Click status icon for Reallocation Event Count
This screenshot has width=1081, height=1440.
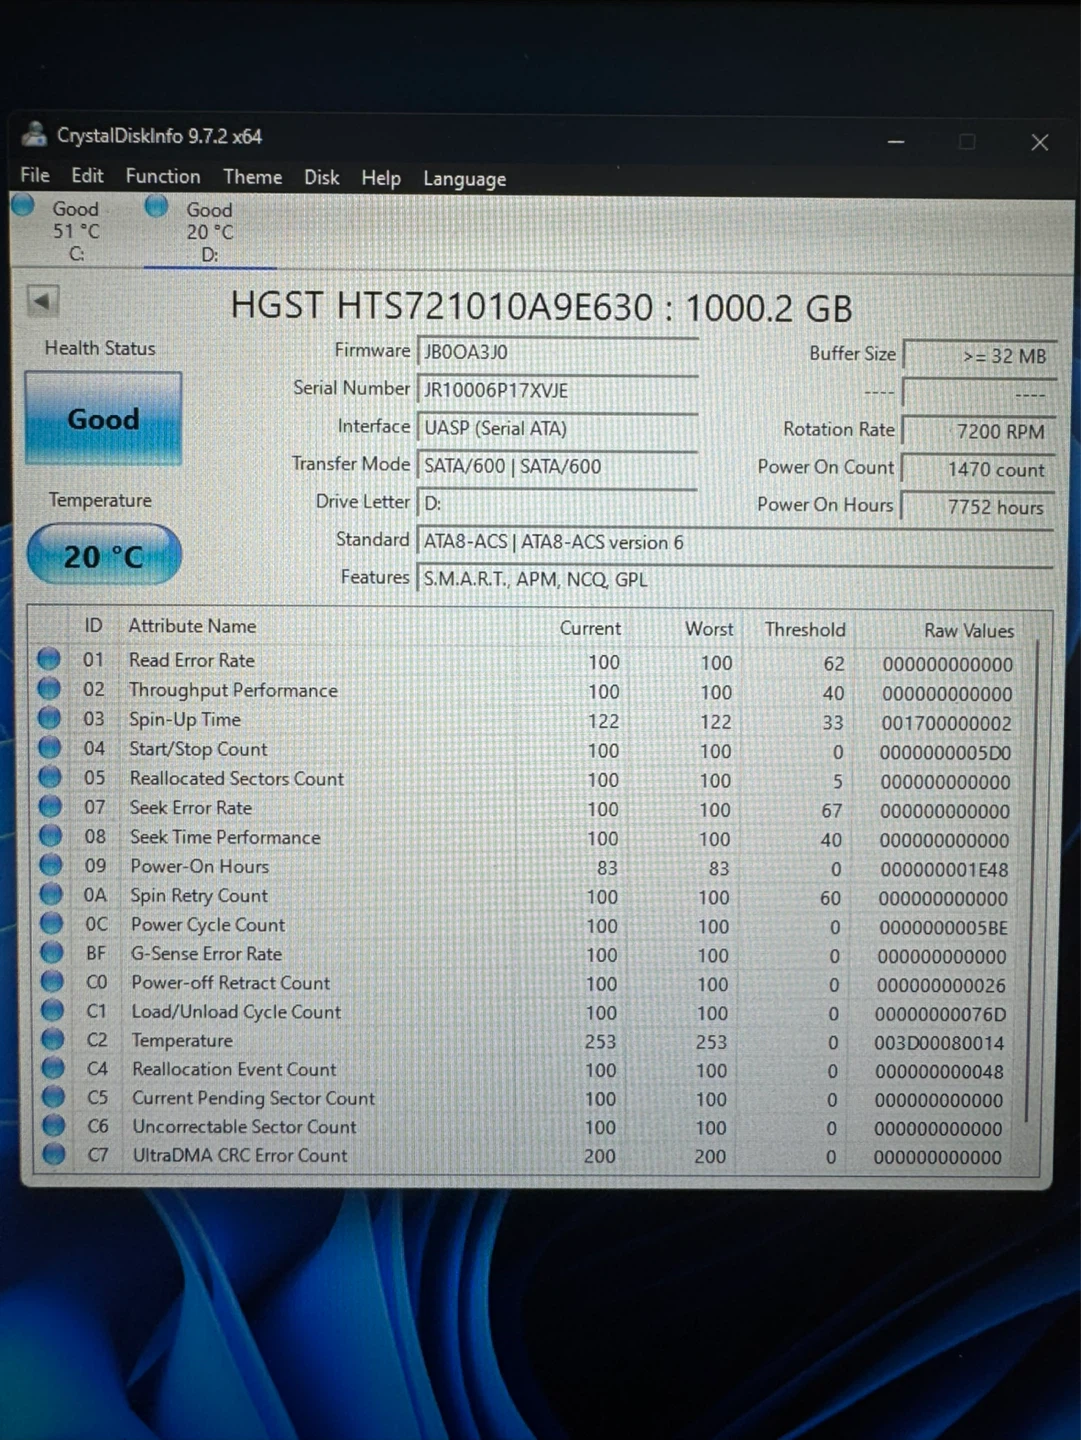pyautogui.click(x=54, y=1068)
